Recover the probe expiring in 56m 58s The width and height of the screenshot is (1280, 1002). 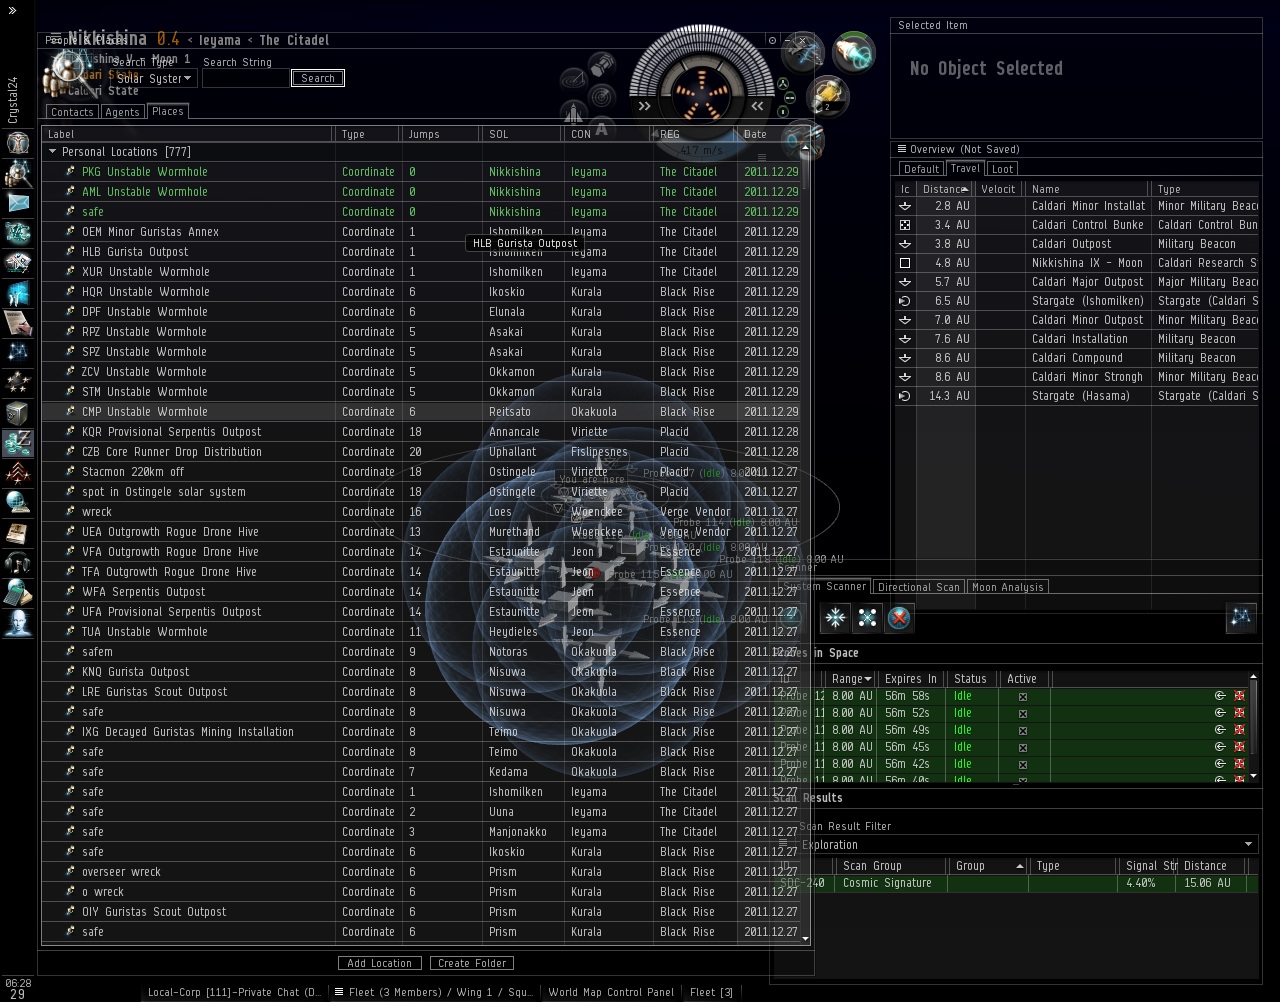click(x=1220, y=696)
